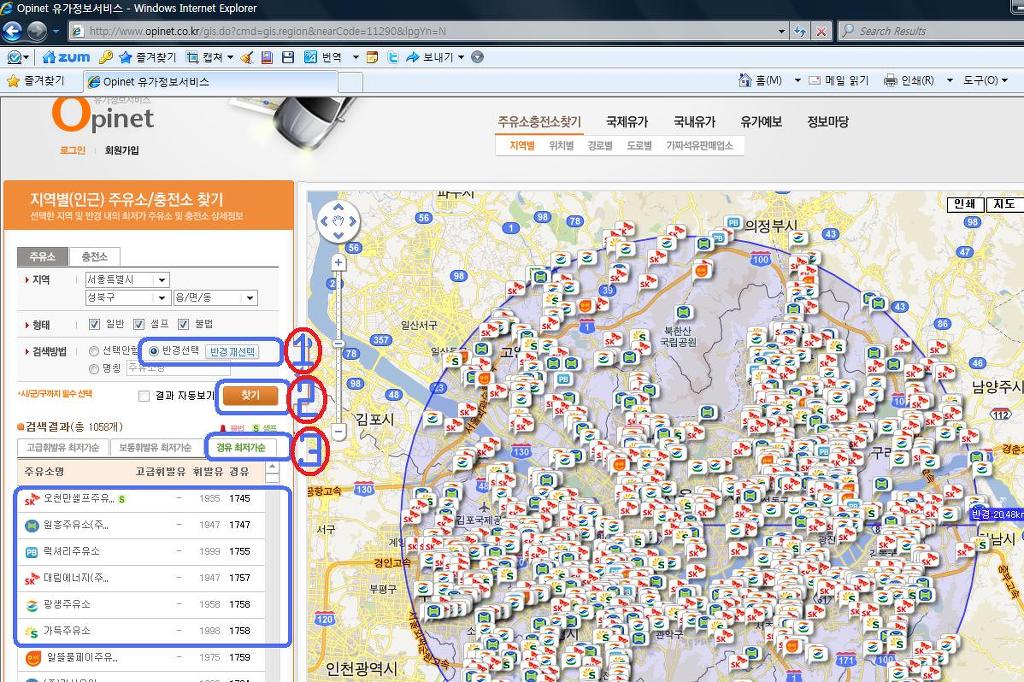Open the 보내기 dropdown arrow

tap(461, 57)
